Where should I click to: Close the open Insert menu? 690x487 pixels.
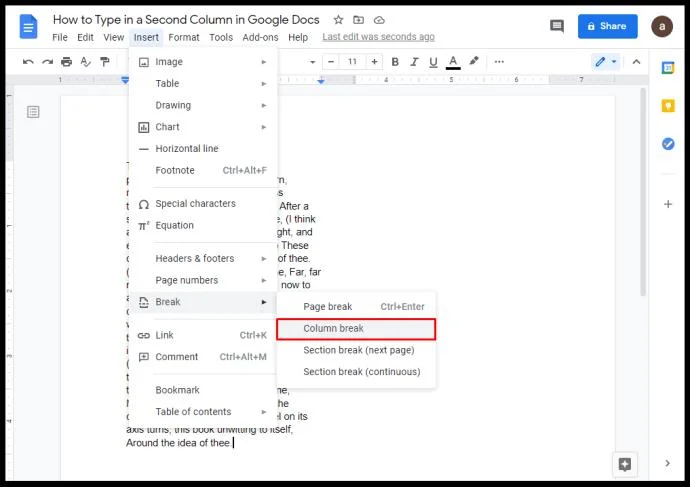pyautogui.click(x=146, y=37)
